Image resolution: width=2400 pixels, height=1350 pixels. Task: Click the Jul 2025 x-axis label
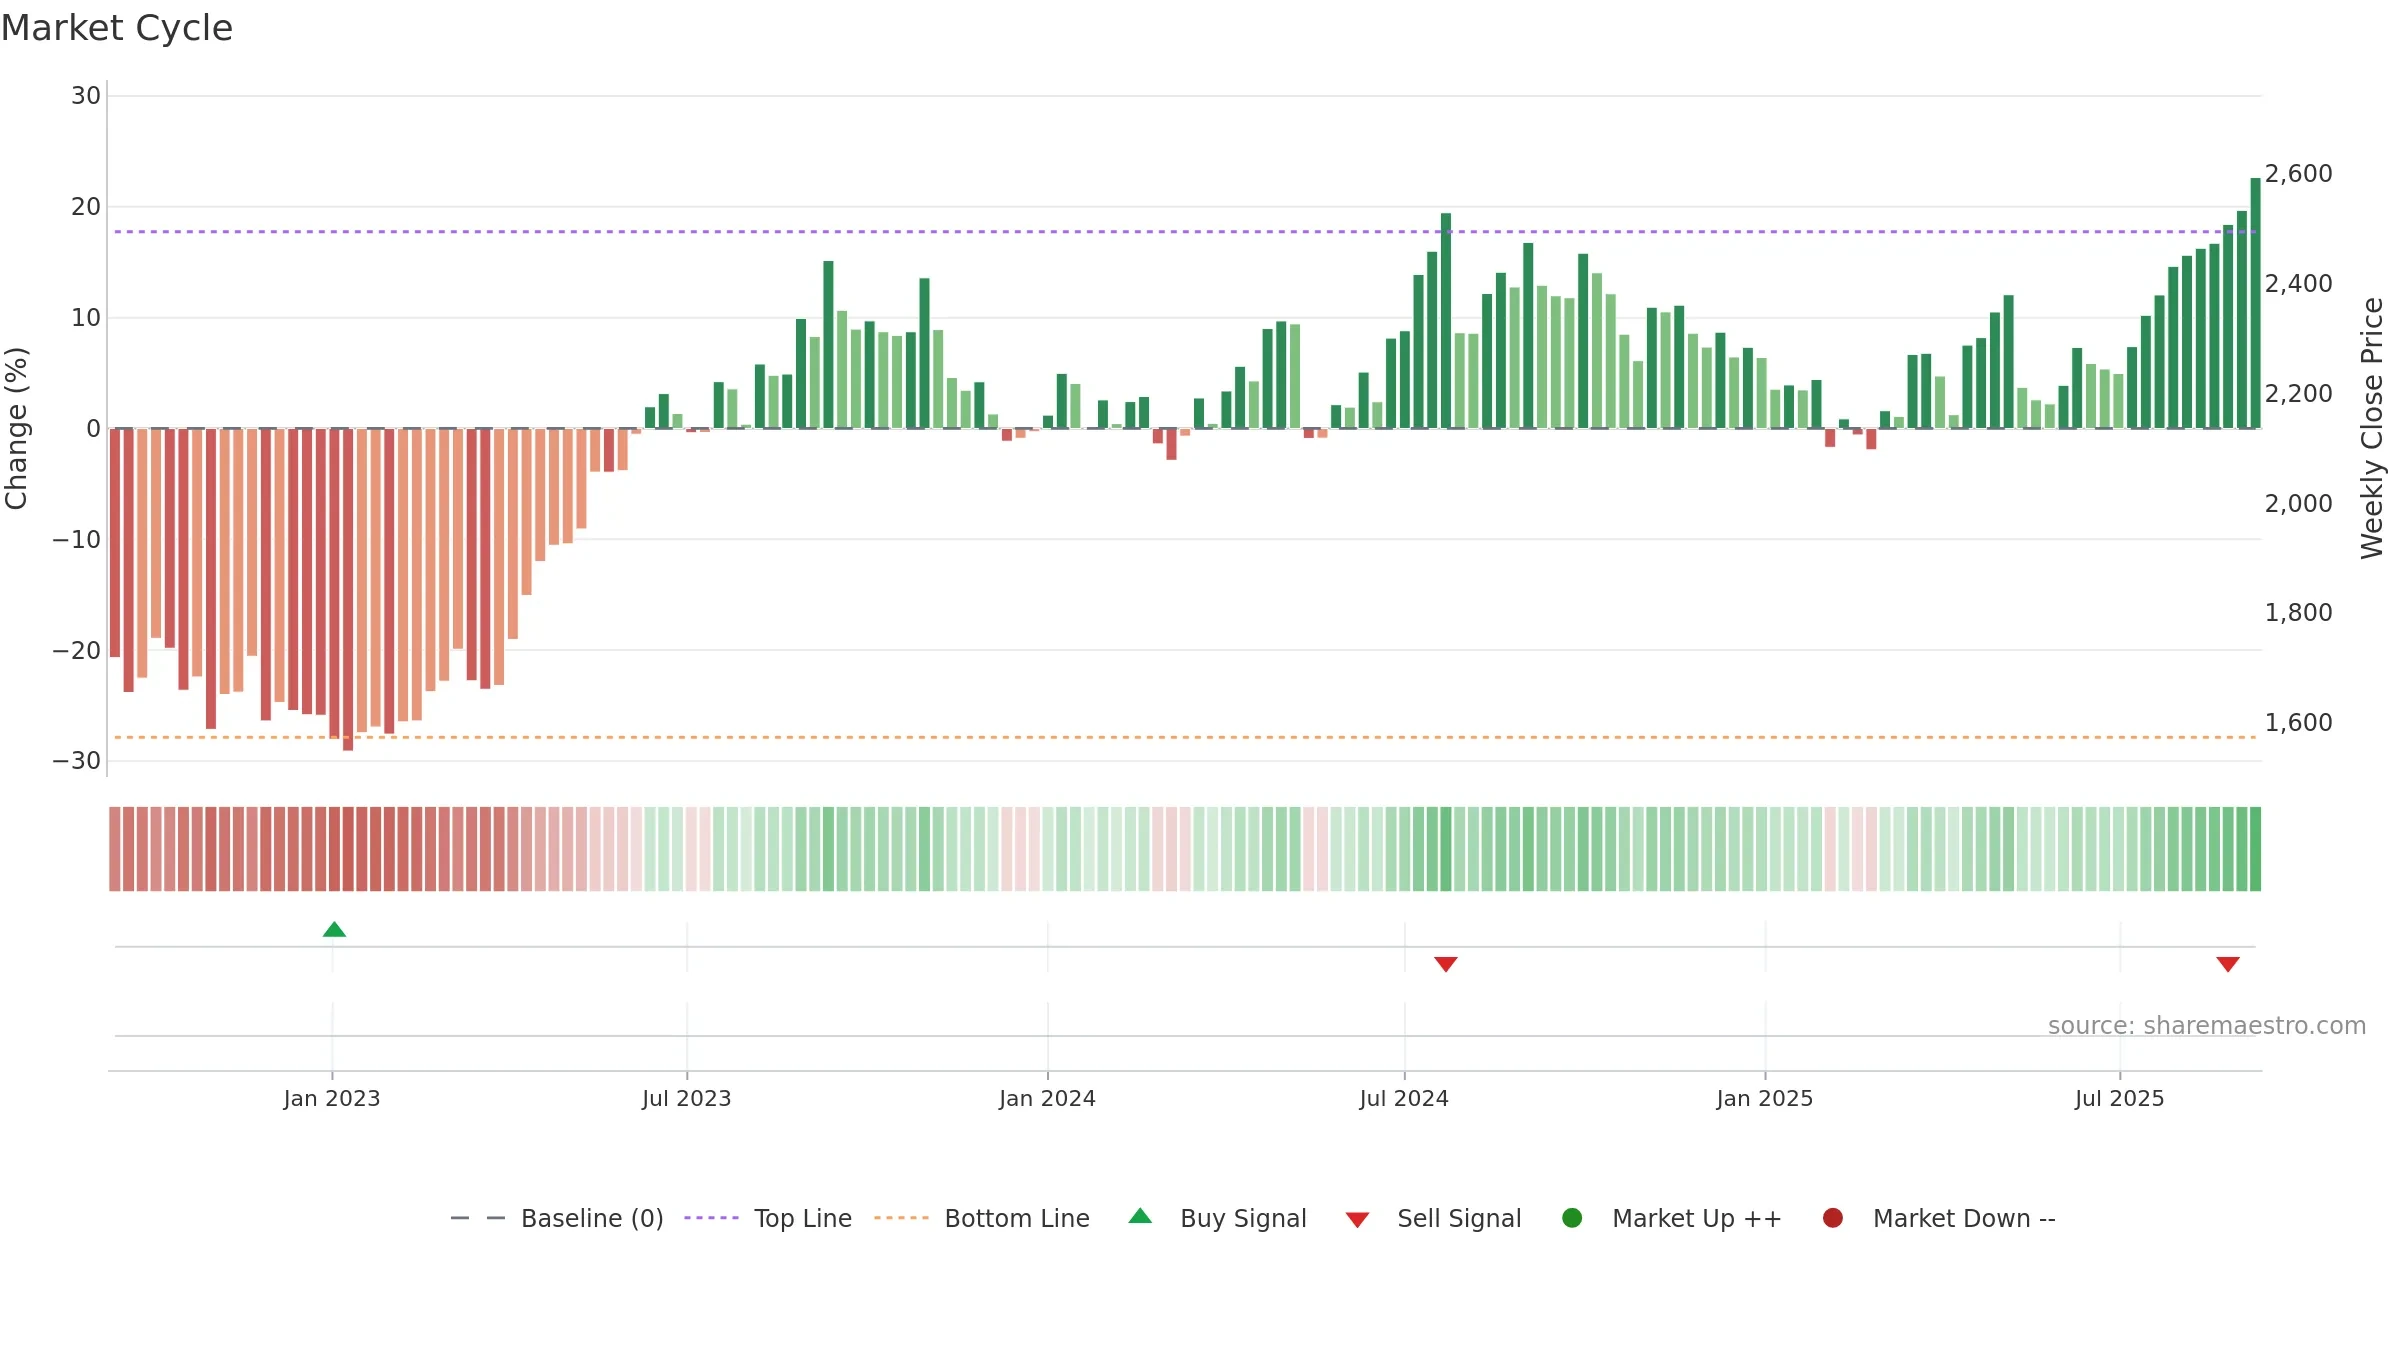tap(2120, 1099)
